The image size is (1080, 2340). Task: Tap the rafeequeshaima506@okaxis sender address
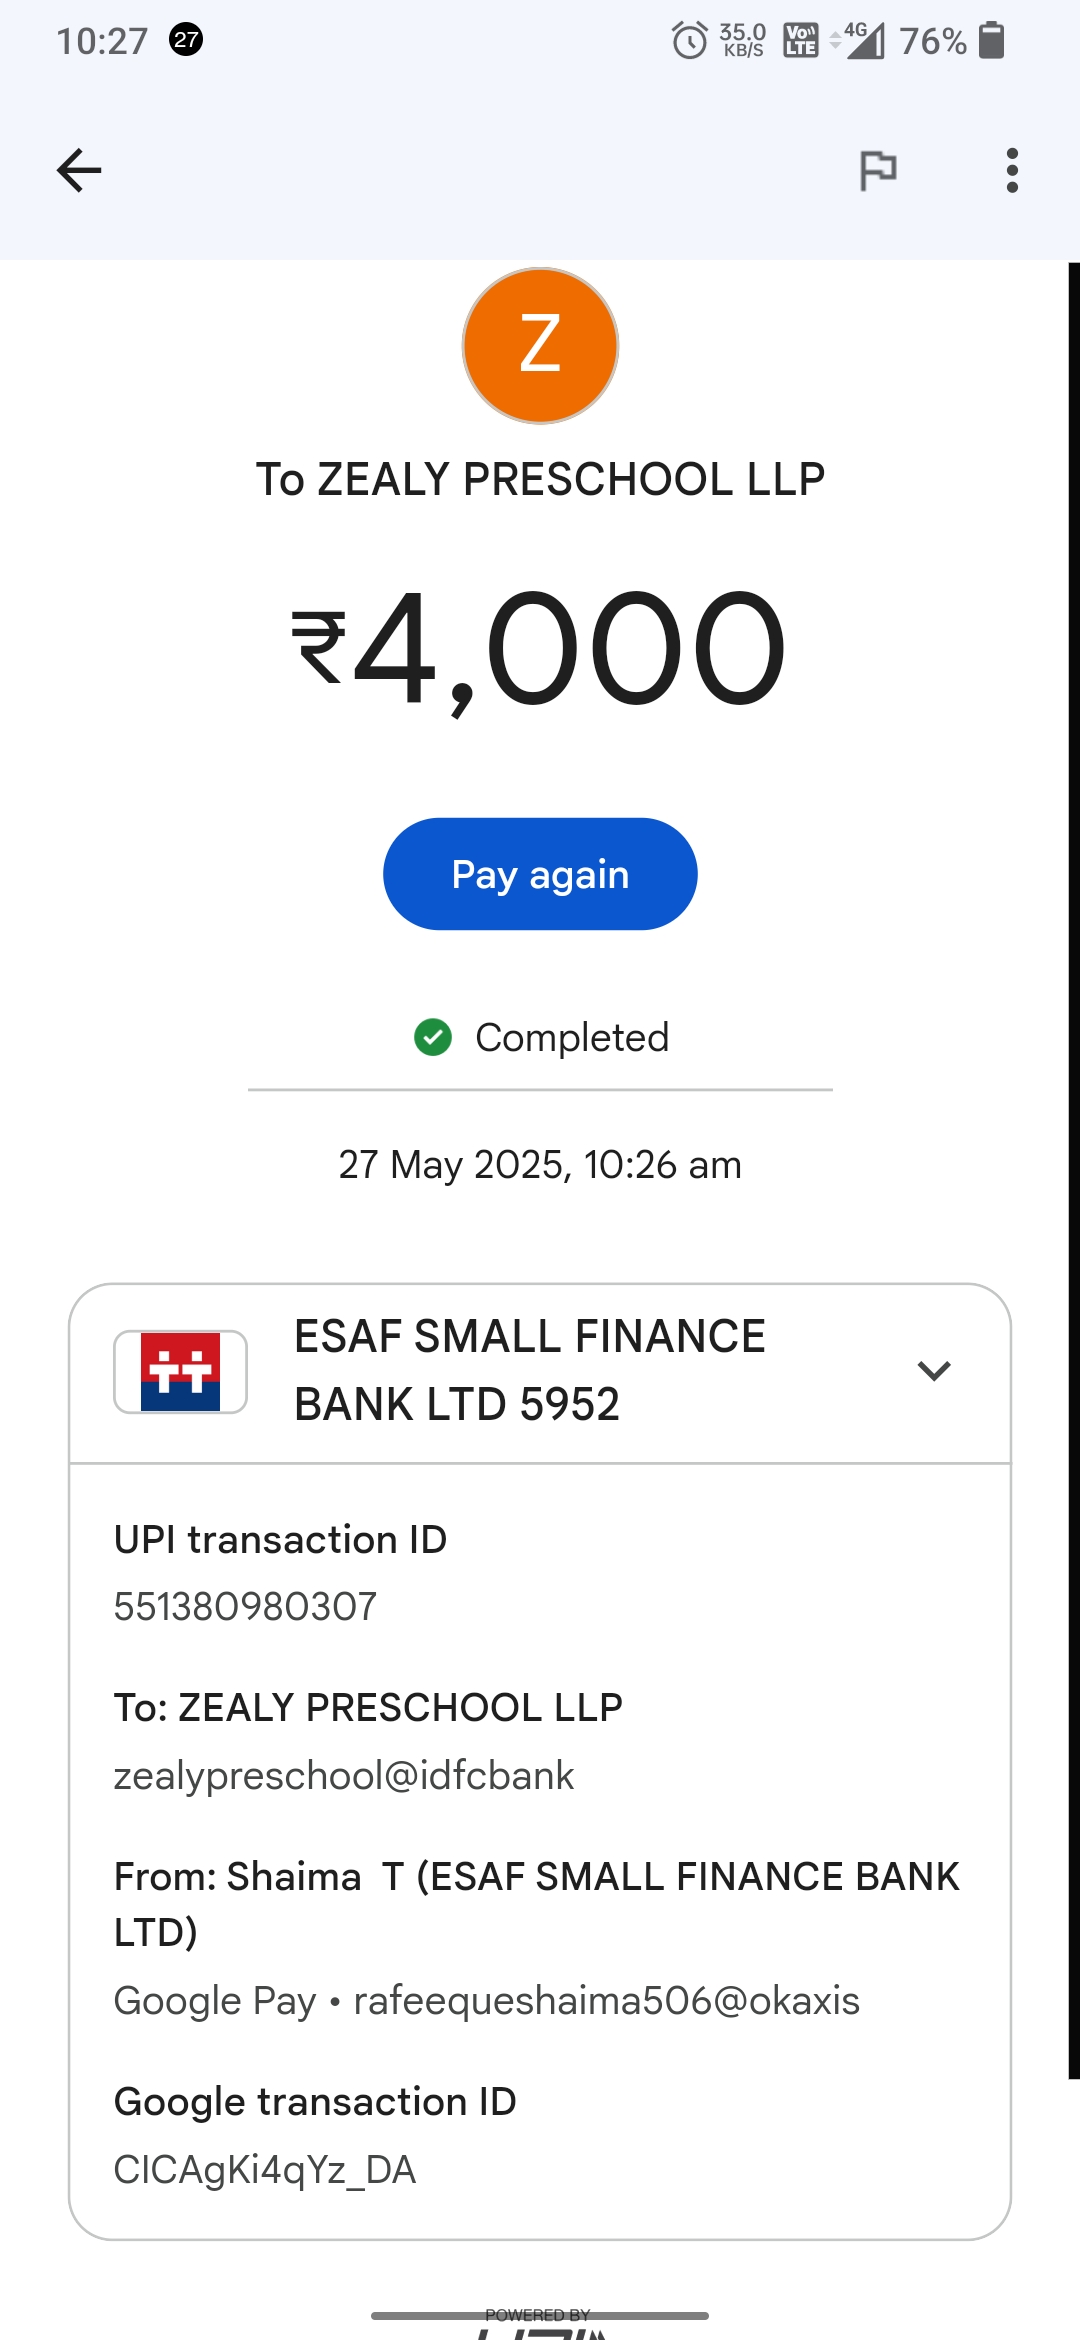pyautogui.click(x=606, y=2001)
